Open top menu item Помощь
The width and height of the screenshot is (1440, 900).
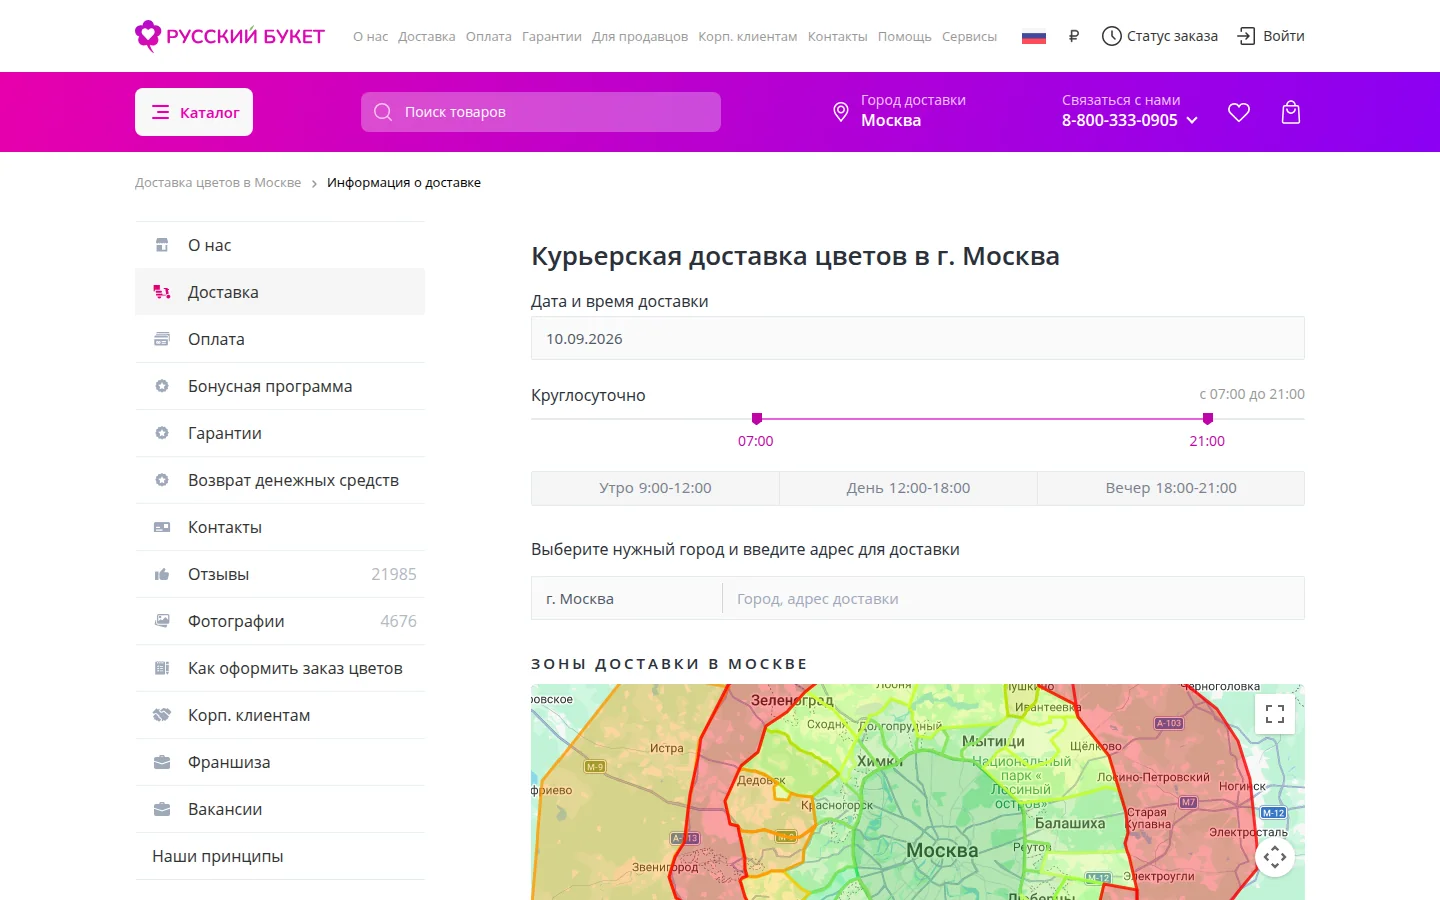click(x=904, y=37)
